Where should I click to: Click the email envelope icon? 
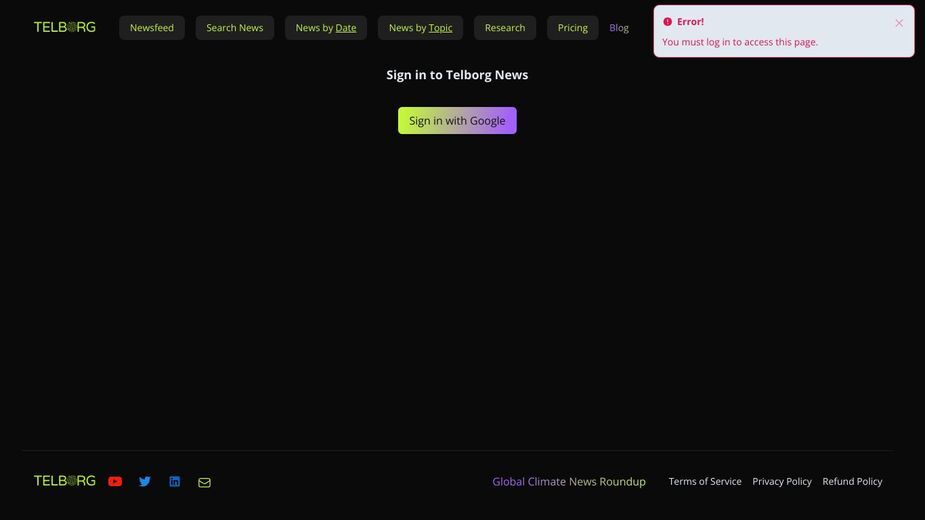click(204, 482)
